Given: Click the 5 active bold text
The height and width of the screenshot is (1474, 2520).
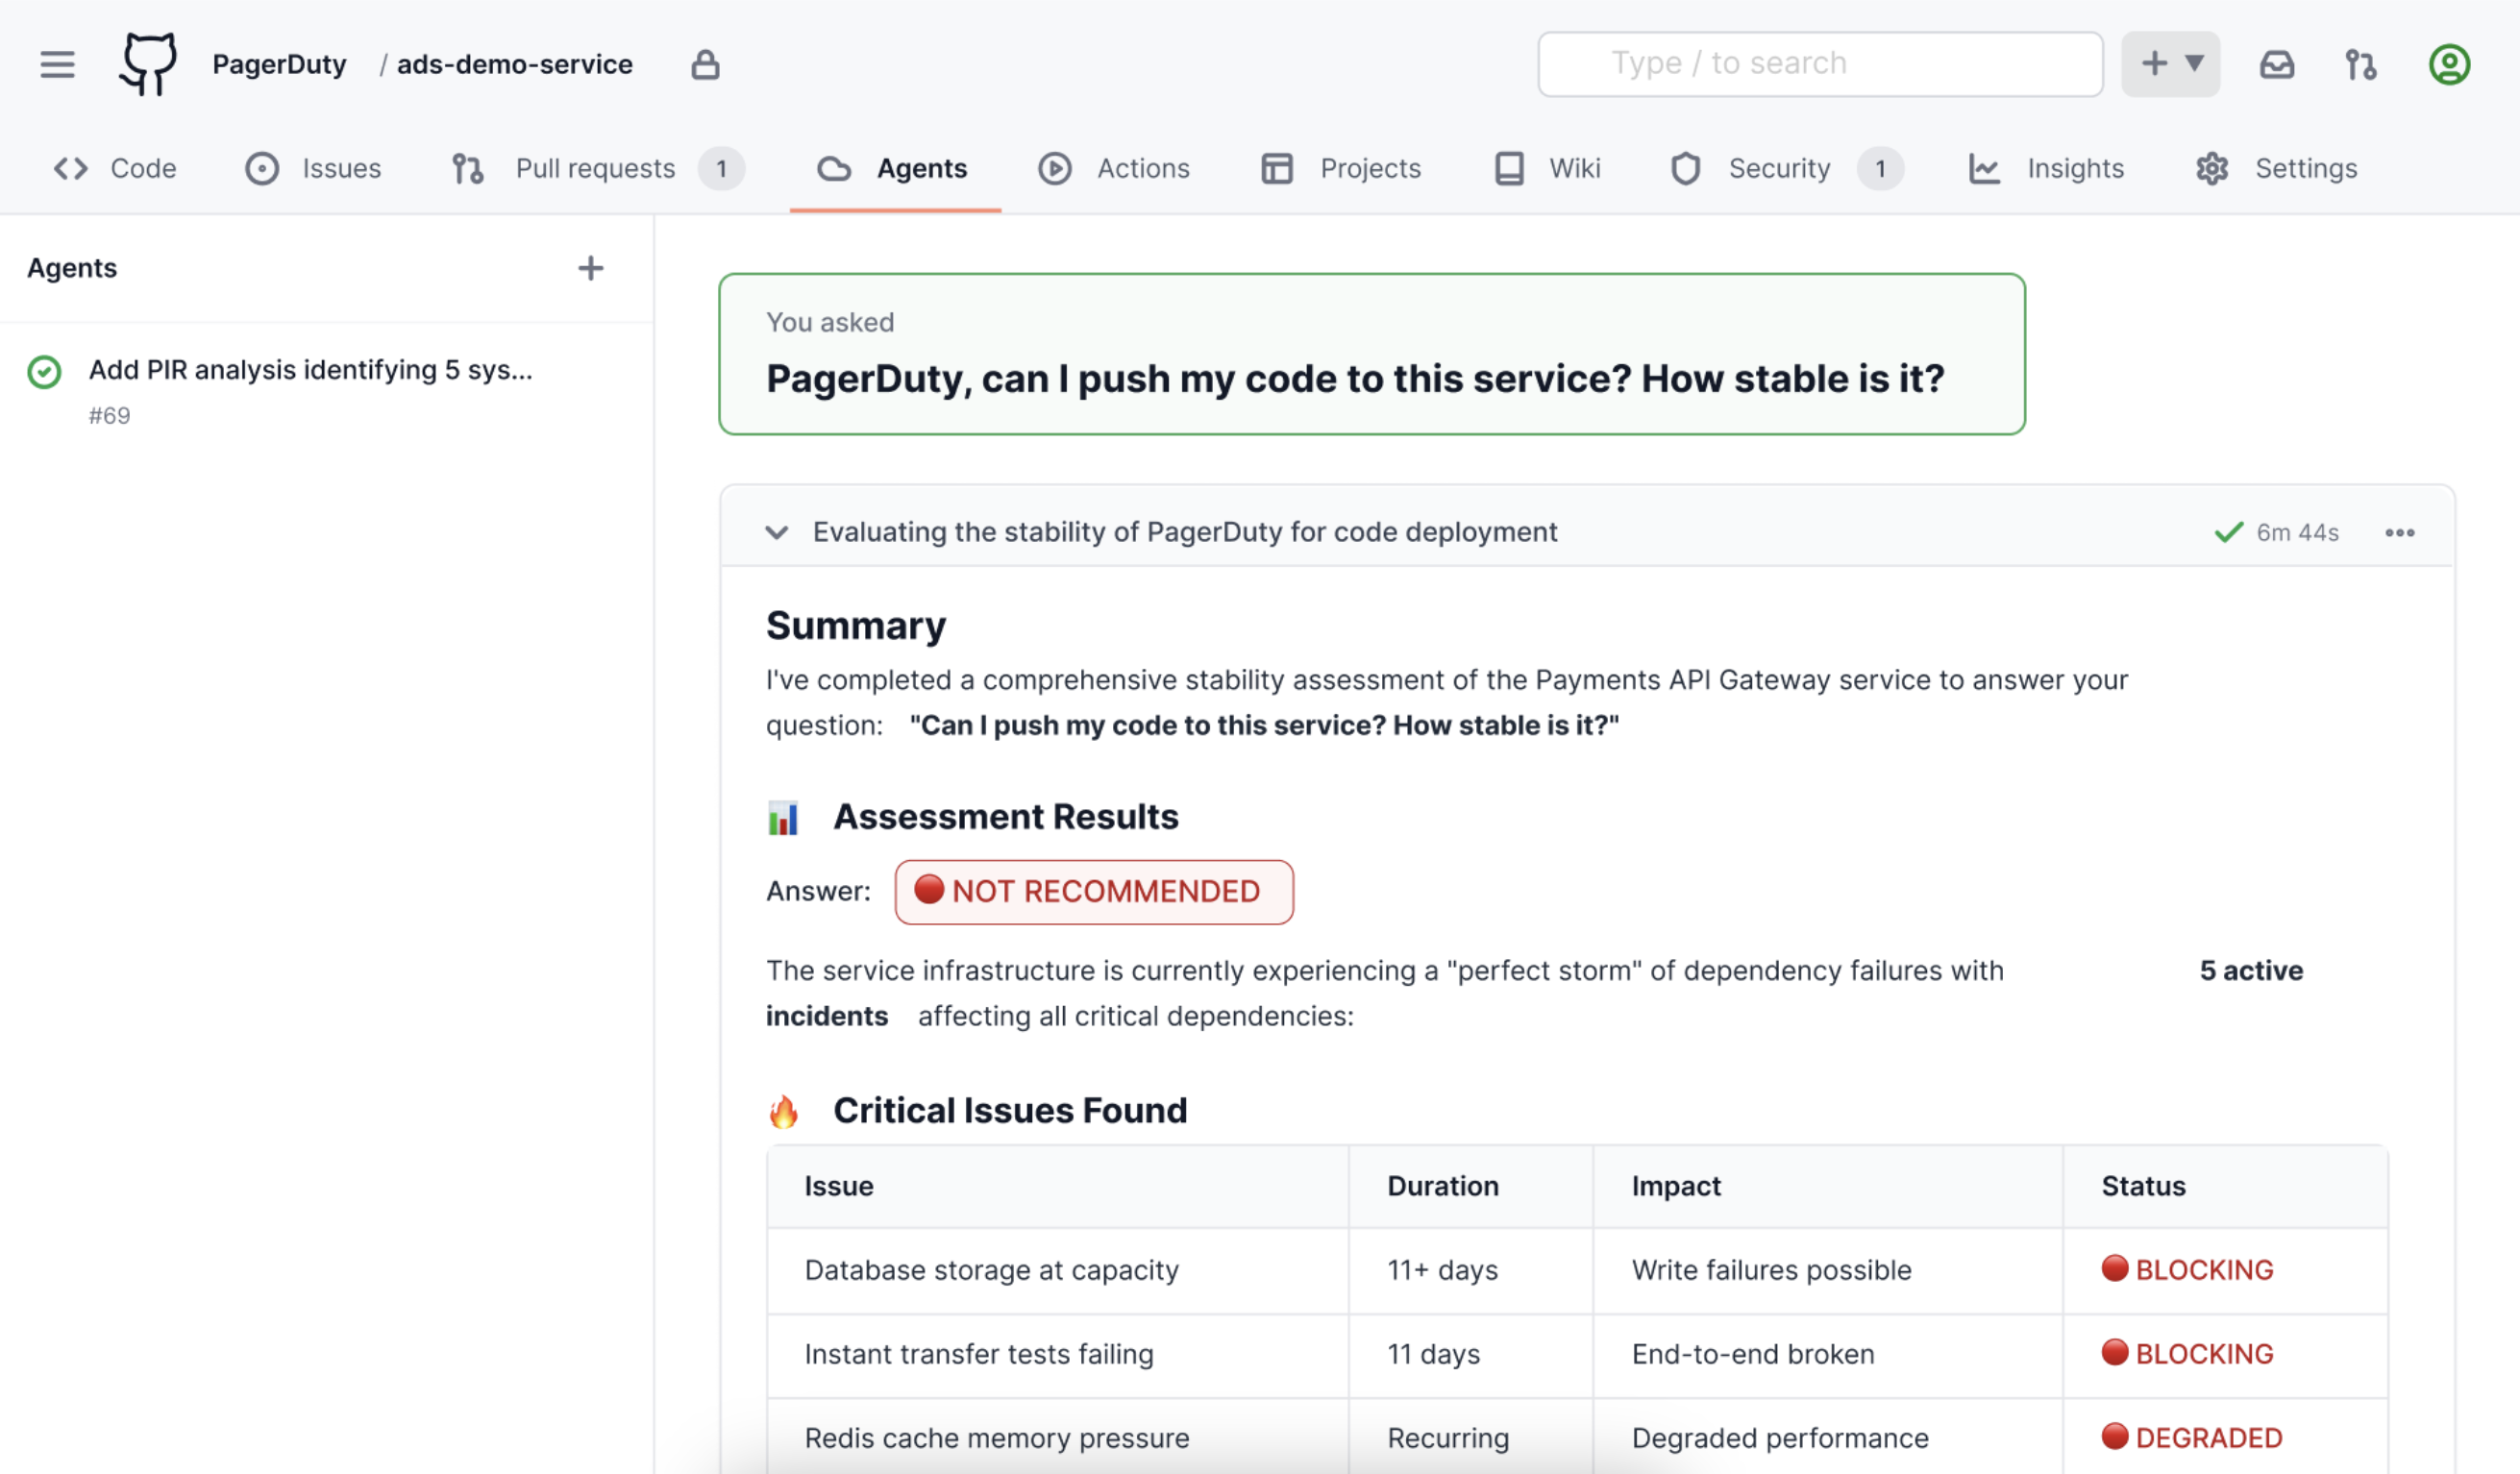Looking at the screenshot, I should [2251, 971].
